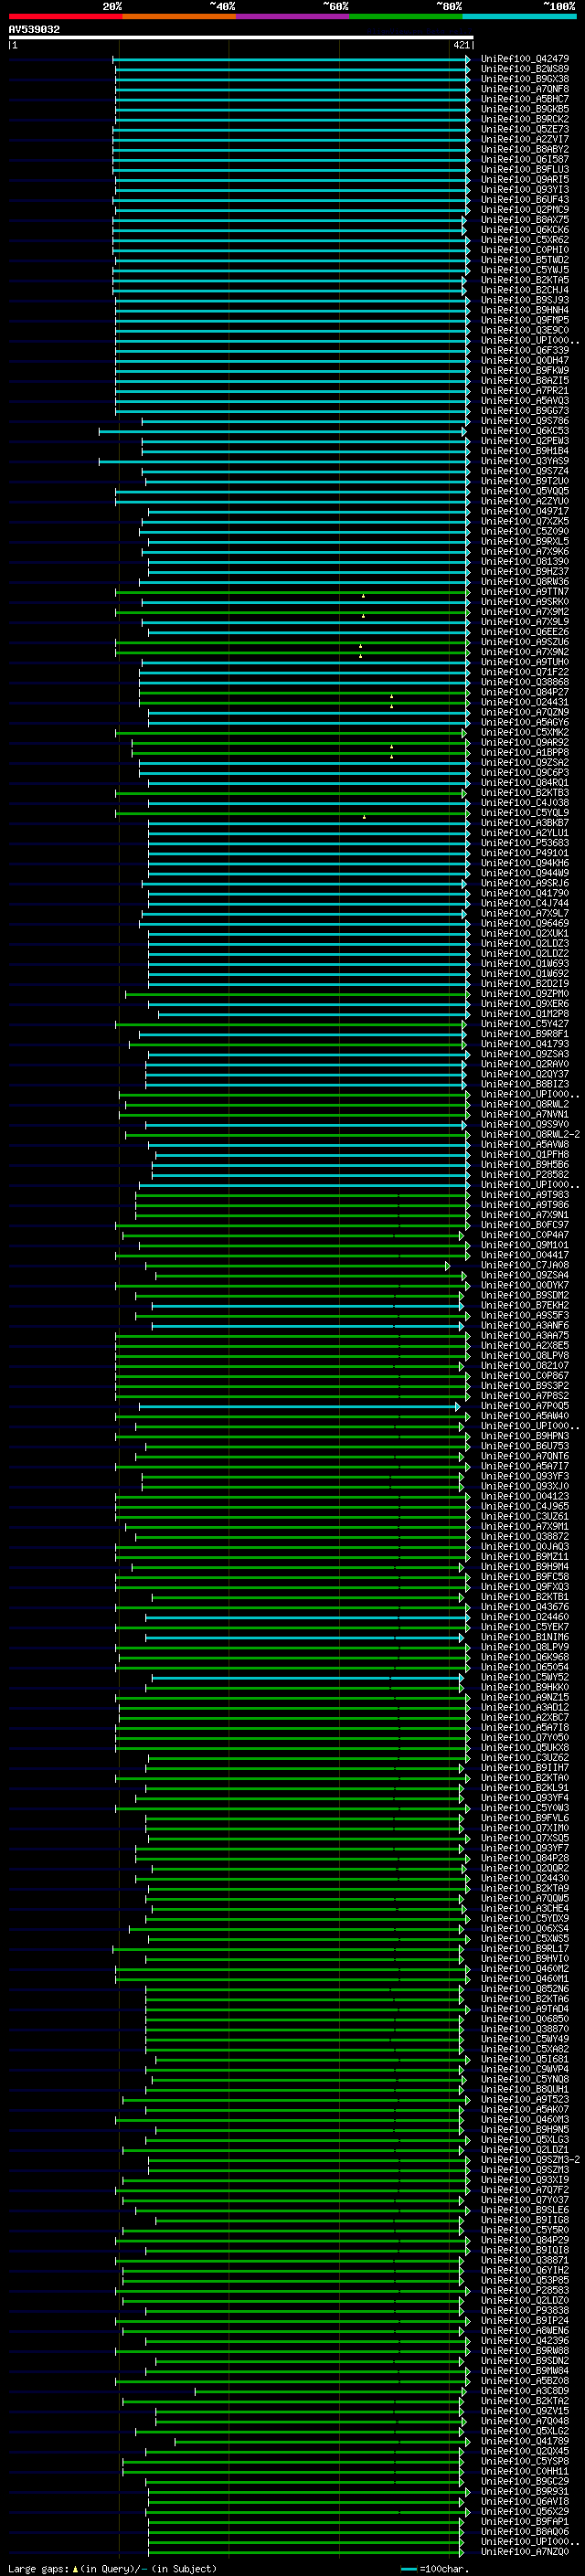Click the label UniRef100_Q93YF3
Screen dimensions: 585x2576
pos(525,1476)
